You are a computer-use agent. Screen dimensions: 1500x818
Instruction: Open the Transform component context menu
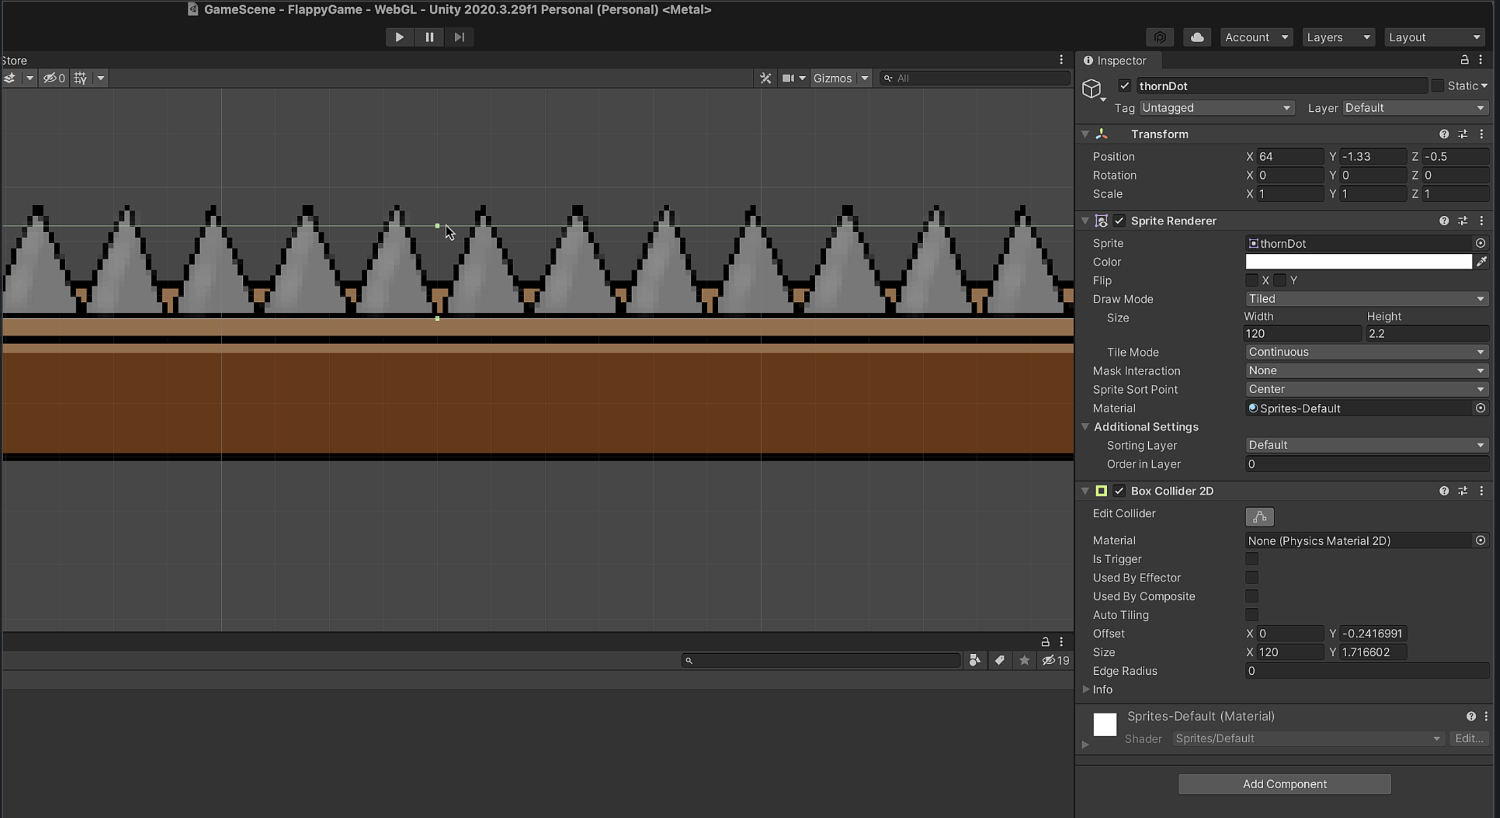coord(1482,134)
